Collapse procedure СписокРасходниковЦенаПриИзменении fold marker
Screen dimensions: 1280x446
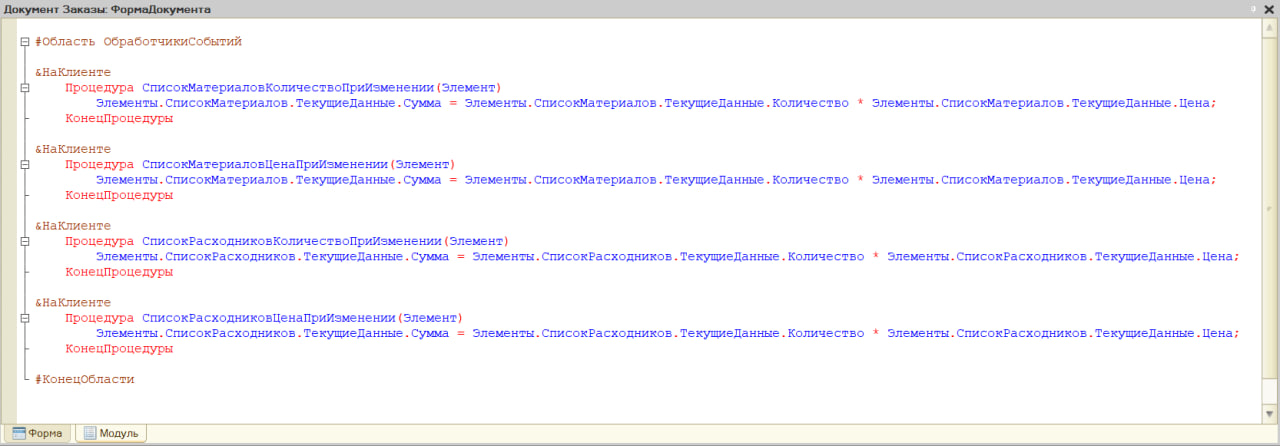point(23,319)
